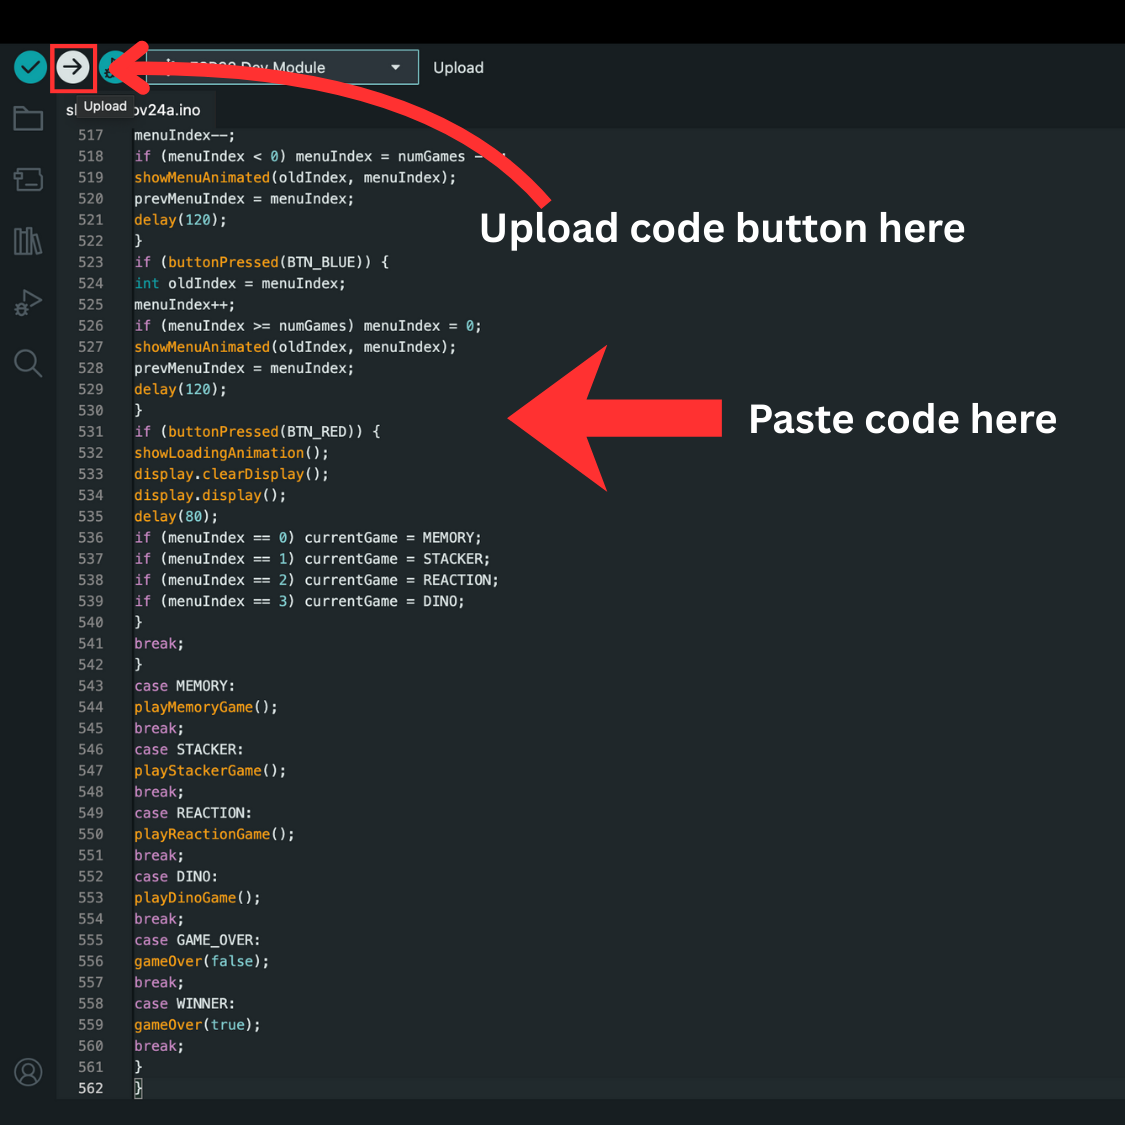1125x1125 pixels.
Task: Open the Search magnifier panel
Action: (28, 363)
